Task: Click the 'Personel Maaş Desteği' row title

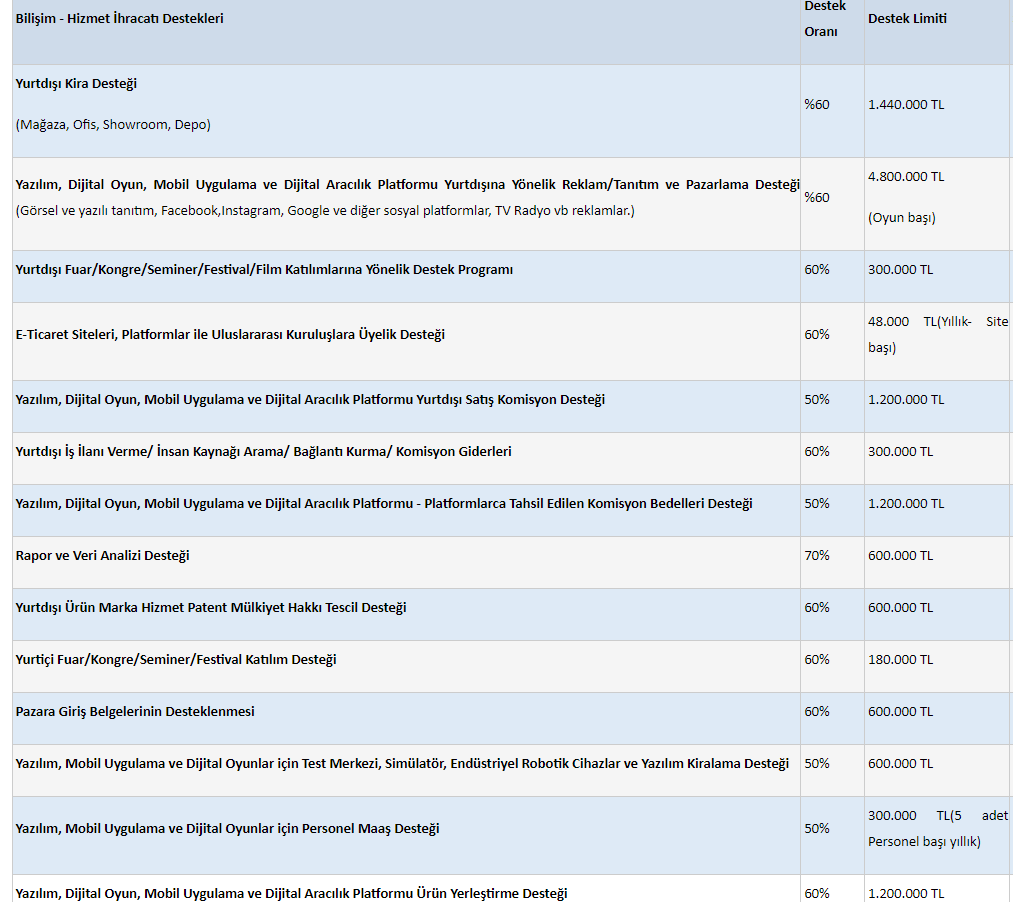Action: point(227,829)
